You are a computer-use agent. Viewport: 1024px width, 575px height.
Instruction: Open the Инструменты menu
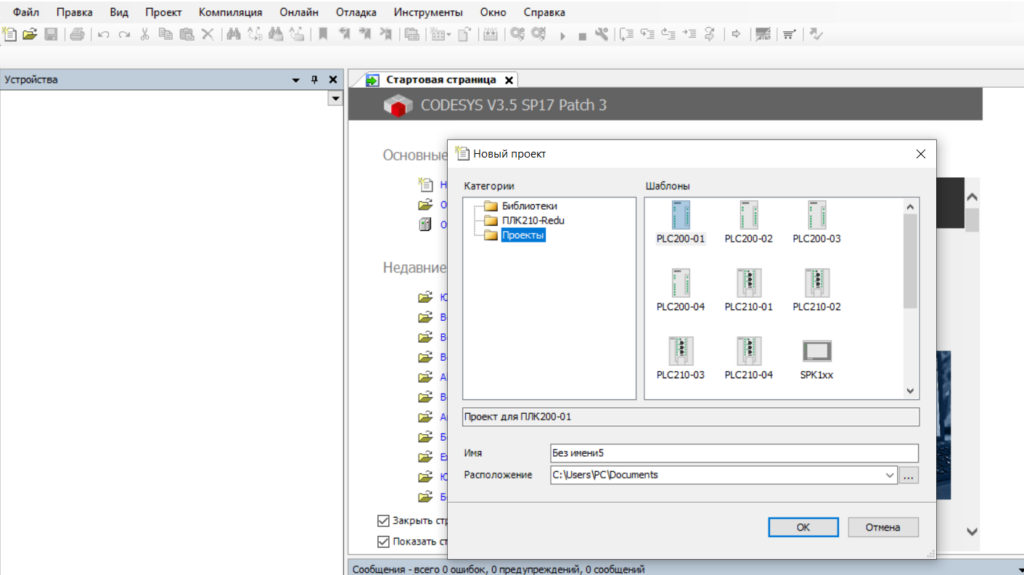(428, 12)
